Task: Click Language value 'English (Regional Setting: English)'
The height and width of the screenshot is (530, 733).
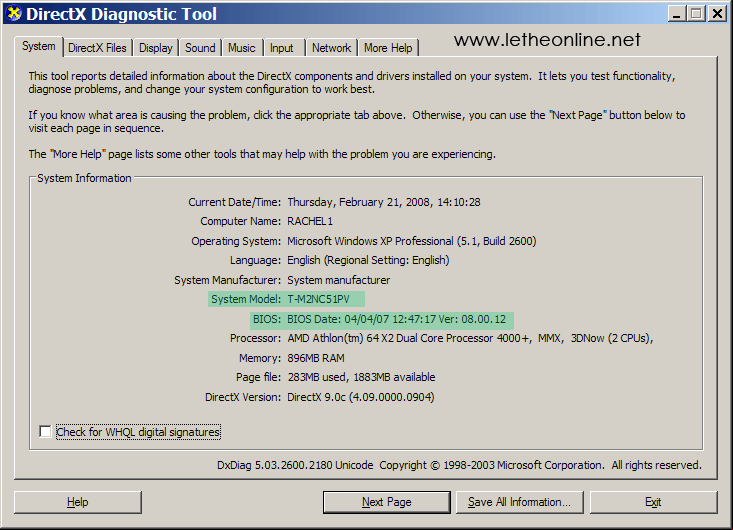Action: (368, 260)
